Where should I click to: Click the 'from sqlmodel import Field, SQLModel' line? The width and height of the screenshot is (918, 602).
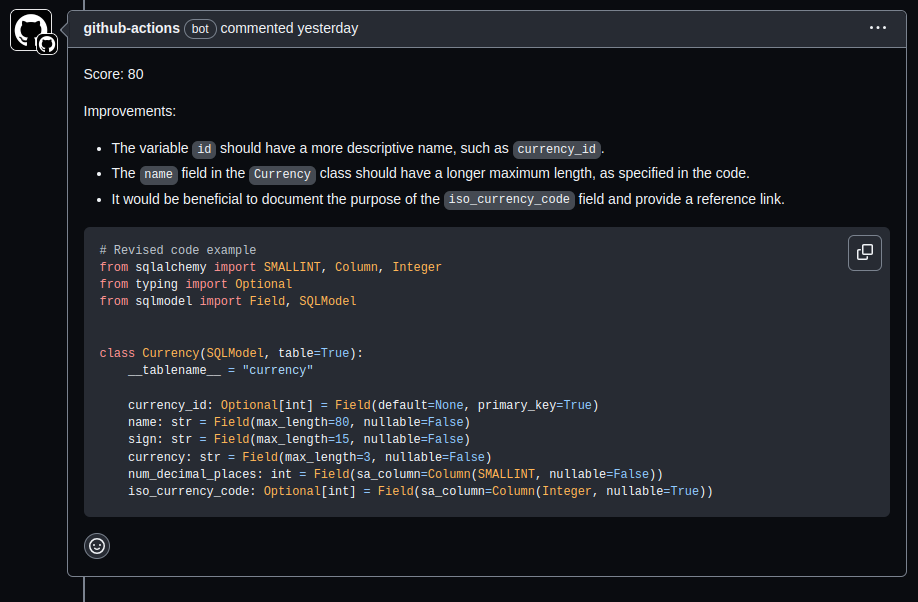228,301
